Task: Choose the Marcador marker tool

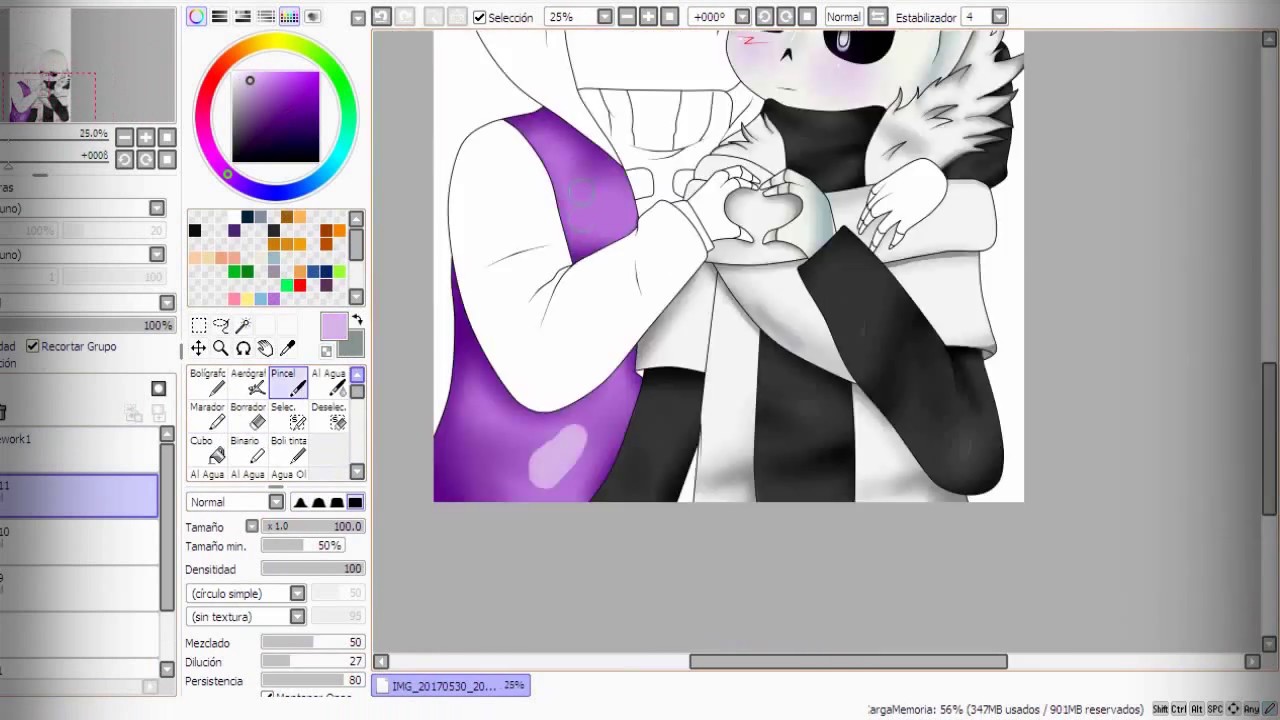Action: pos(207,416)
